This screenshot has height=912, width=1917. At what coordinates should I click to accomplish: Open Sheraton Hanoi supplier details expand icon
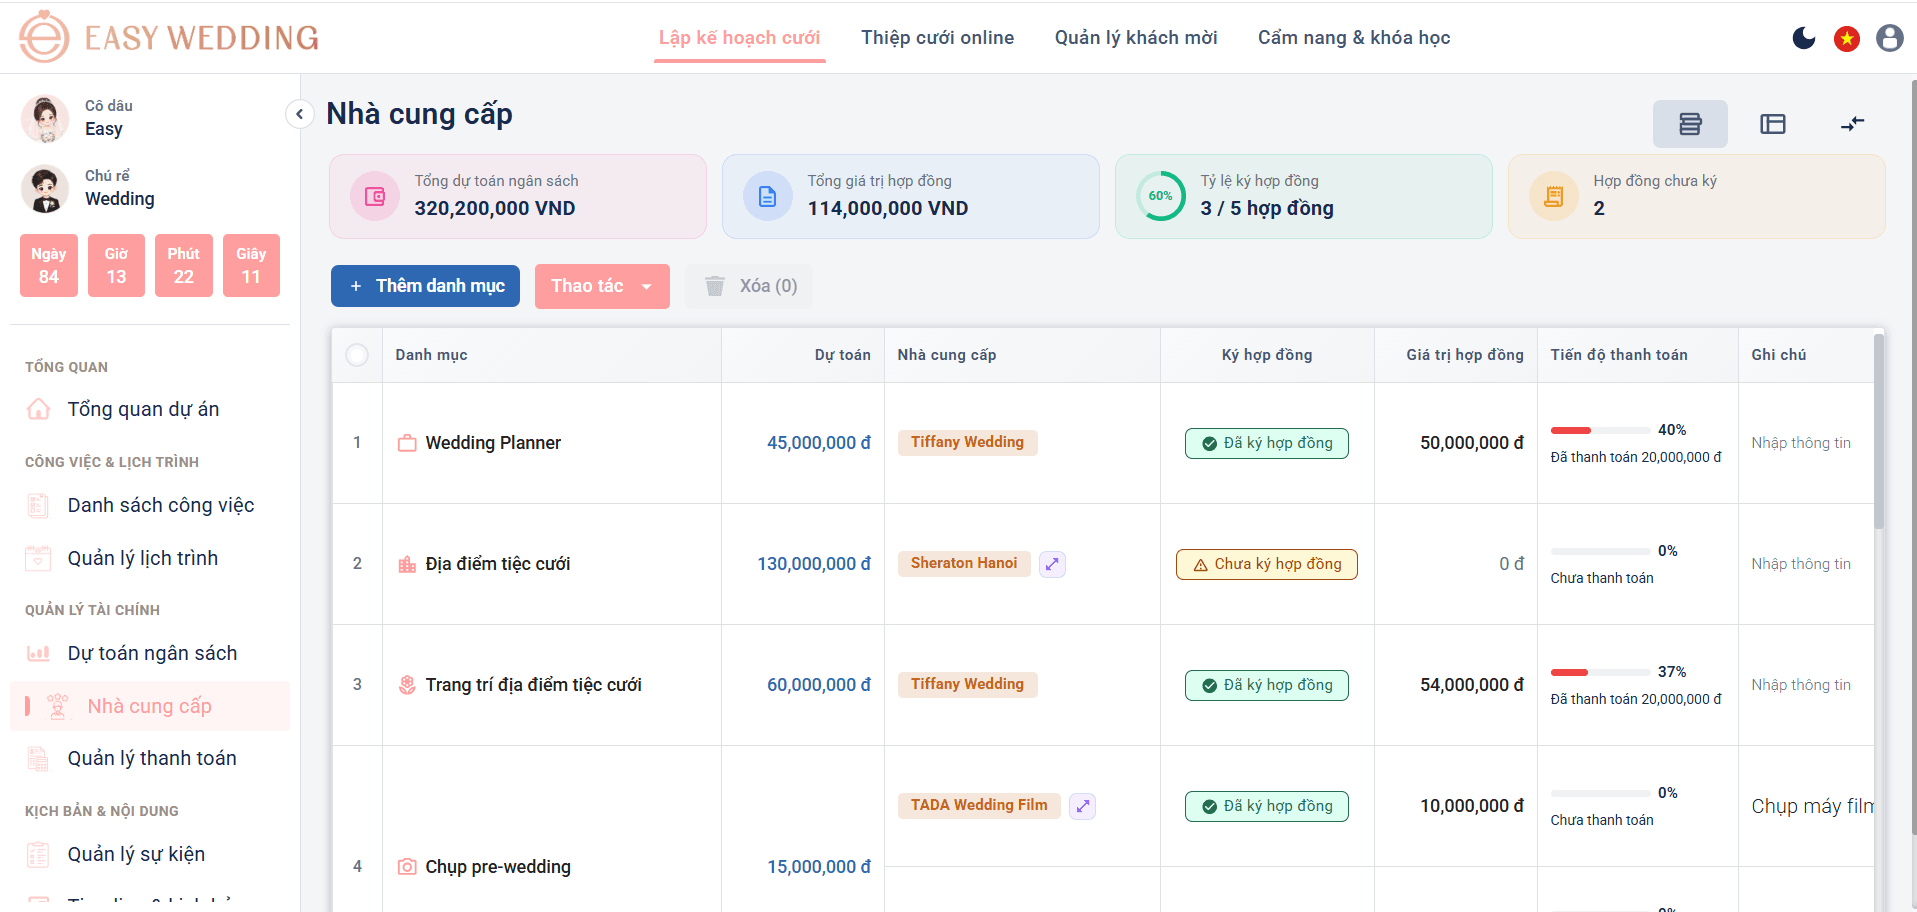click(1052, 564)
